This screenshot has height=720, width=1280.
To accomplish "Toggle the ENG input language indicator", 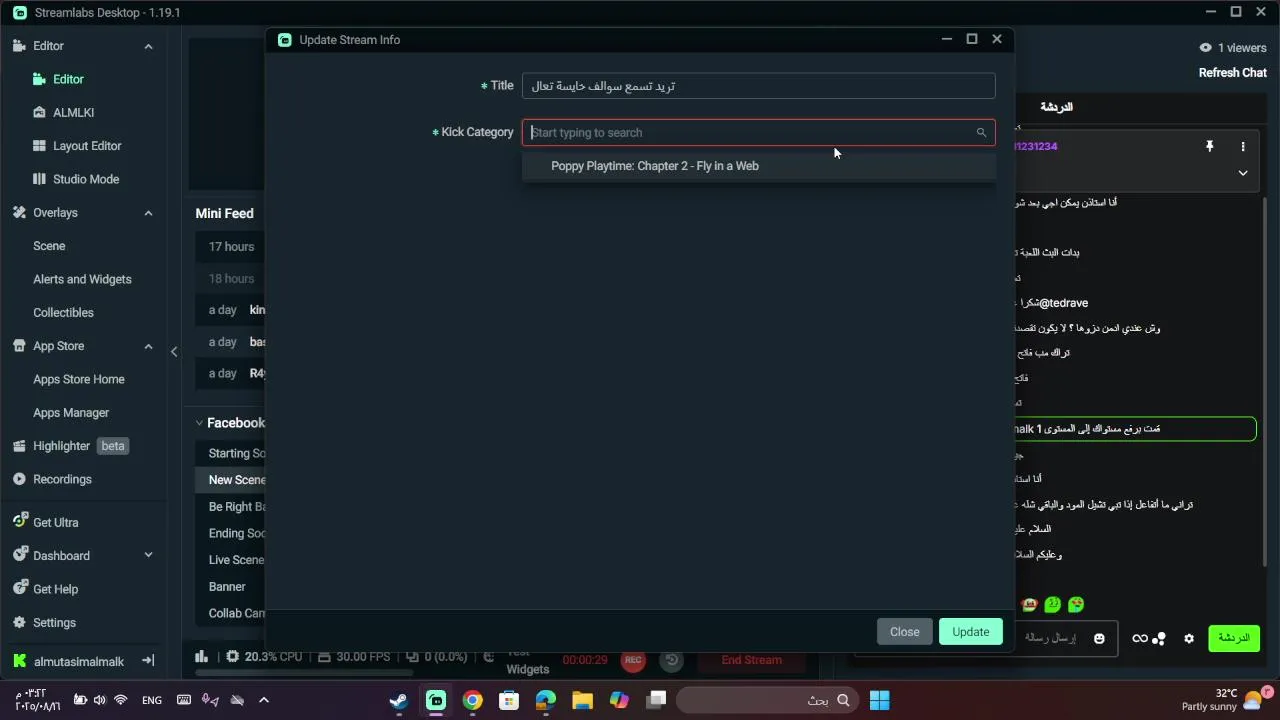I will coord(152,701).
